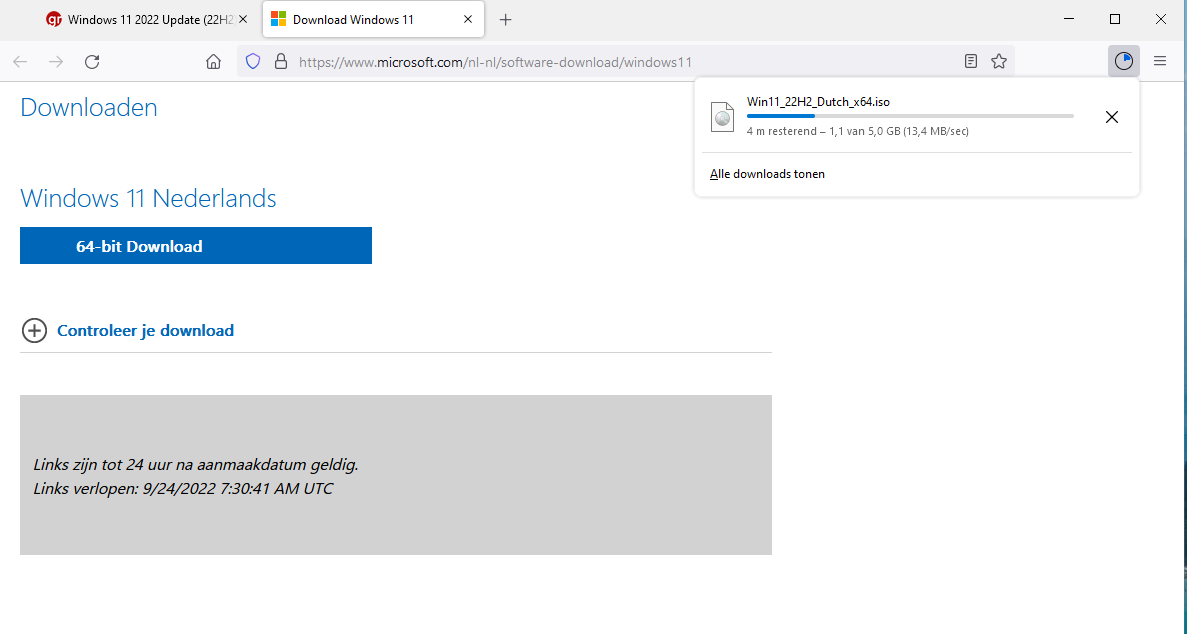Screen dimensions: 1187x634
Task: Click the 64-bit Download button
Action: pos(196,246)
